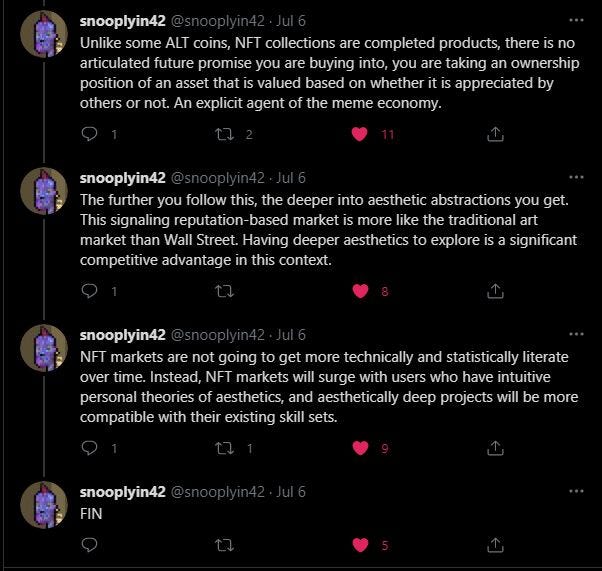602x571 pixels.
Task: Toggle like on the tweet with 8 likes
Action: pyautogui.click(x=360, y=291)
